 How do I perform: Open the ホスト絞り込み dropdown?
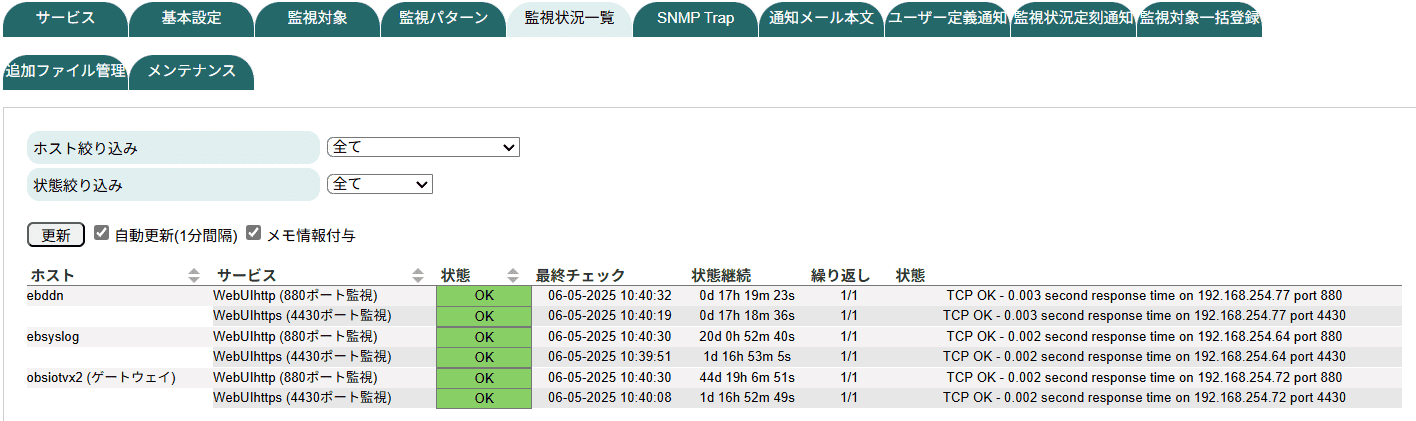[423, 147]
